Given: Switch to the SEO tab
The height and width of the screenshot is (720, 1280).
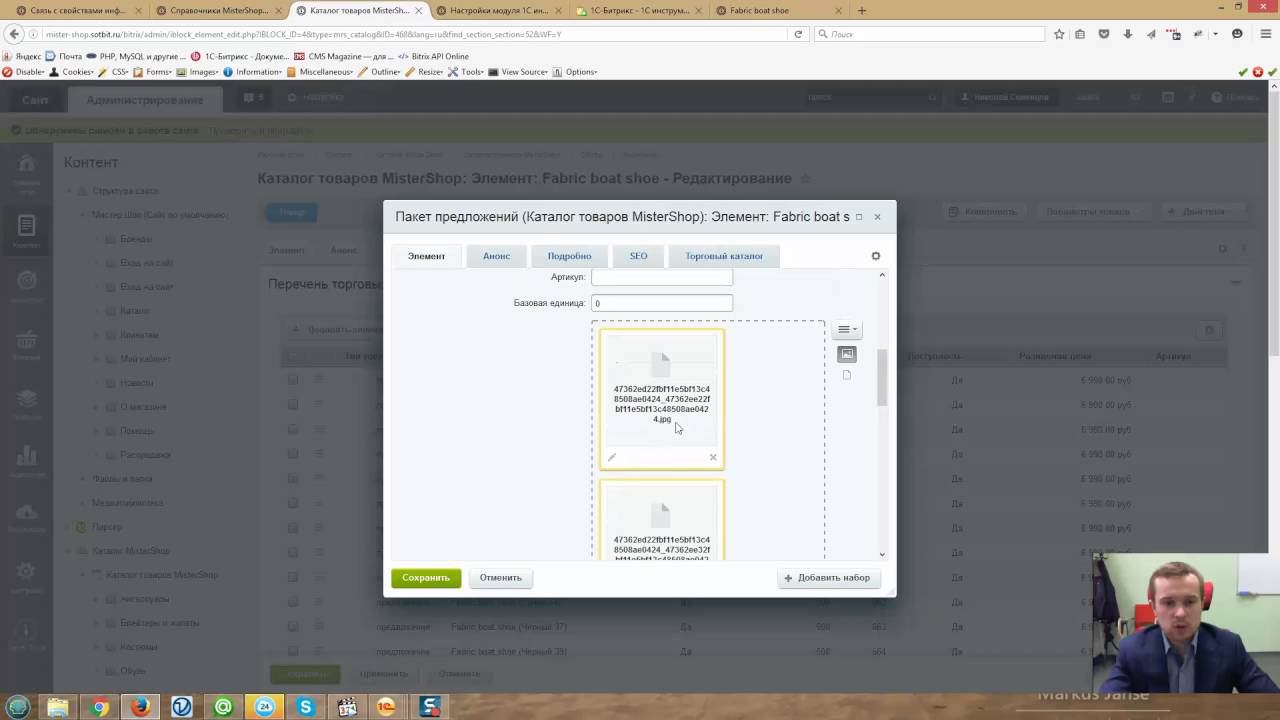Looking at the screenshot, I should [638, 256].
